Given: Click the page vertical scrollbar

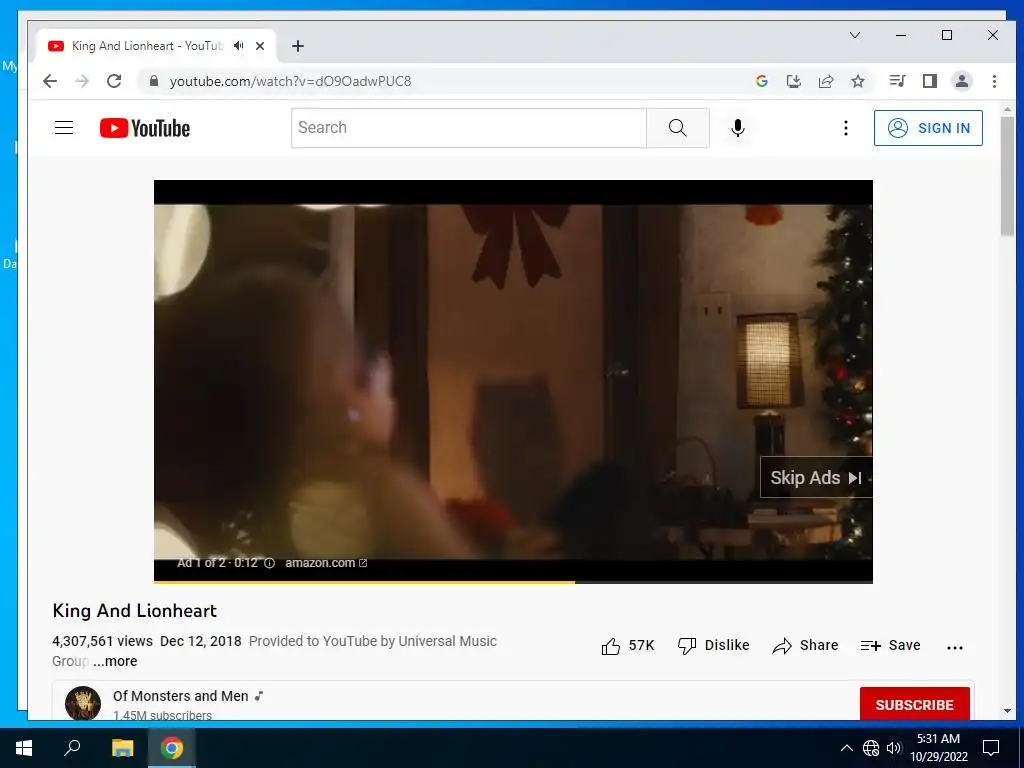Looking at the screenshot, I should [1008, 178].
